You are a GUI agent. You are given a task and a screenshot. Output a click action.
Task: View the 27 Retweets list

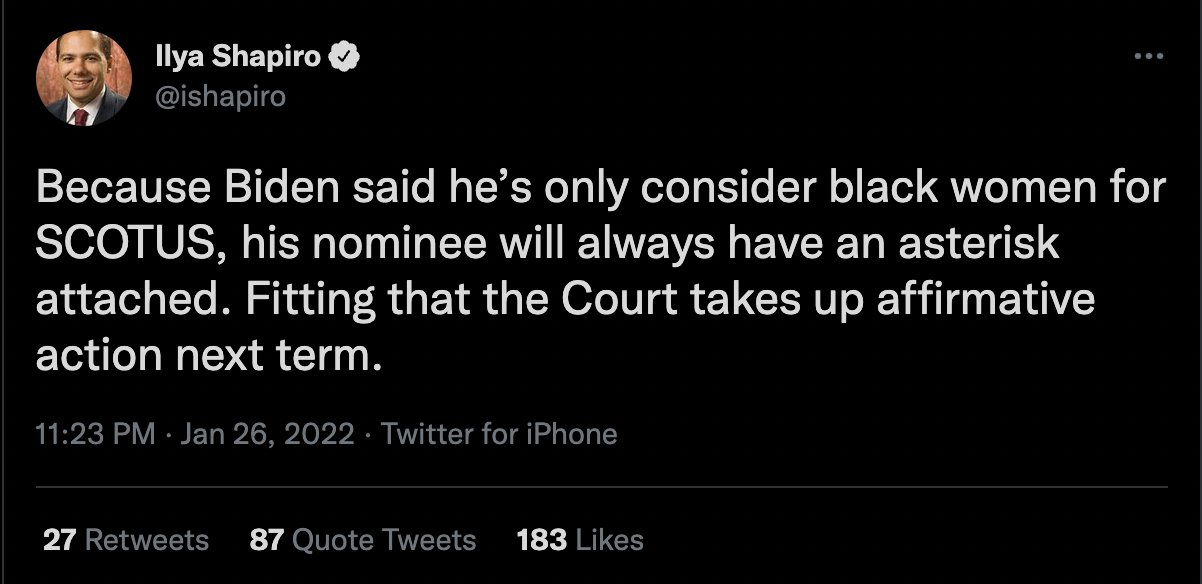pos(126,540)
